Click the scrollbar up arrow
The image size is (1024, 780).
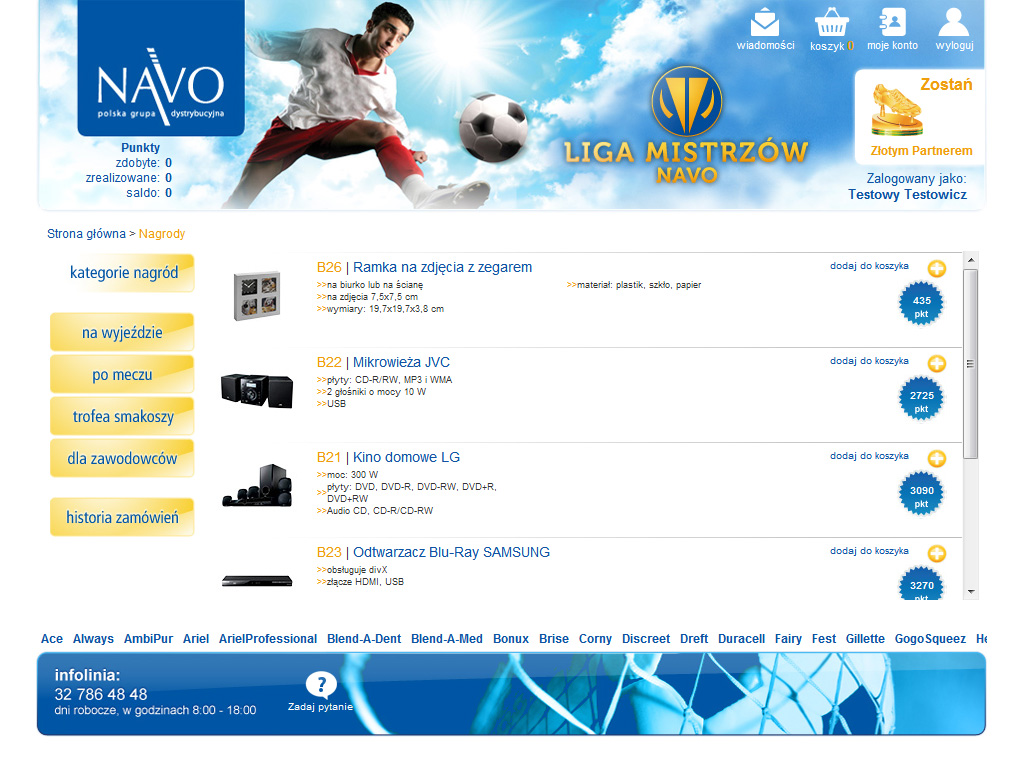(971, 260)
